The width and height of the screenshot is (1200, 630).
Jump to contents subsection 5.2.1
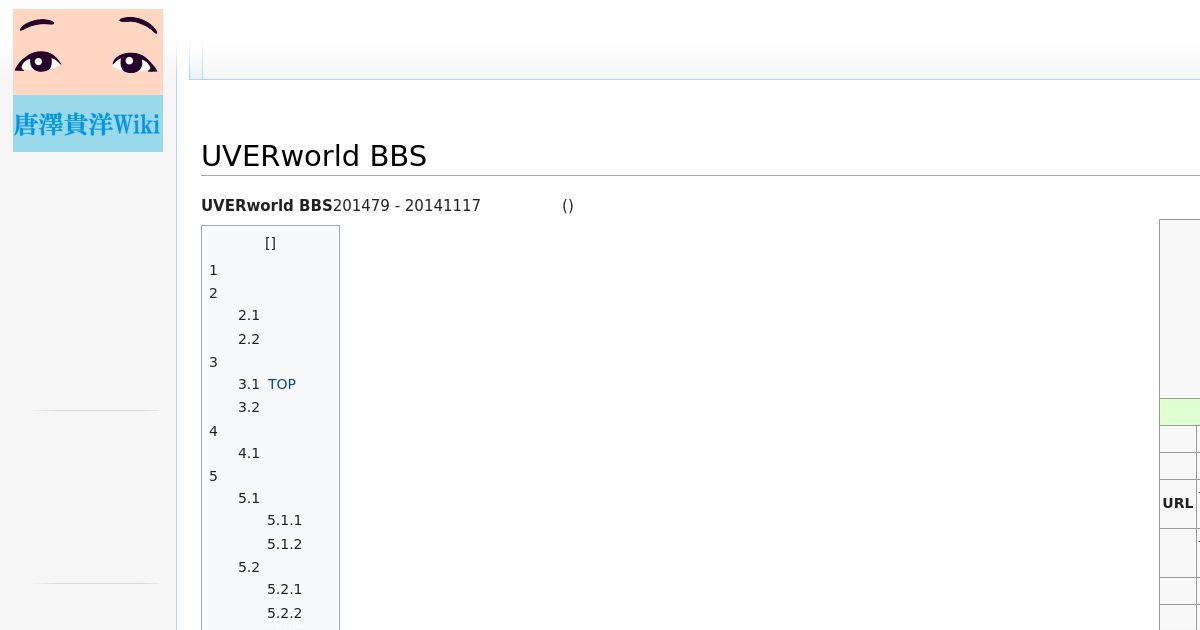point(284,589)
